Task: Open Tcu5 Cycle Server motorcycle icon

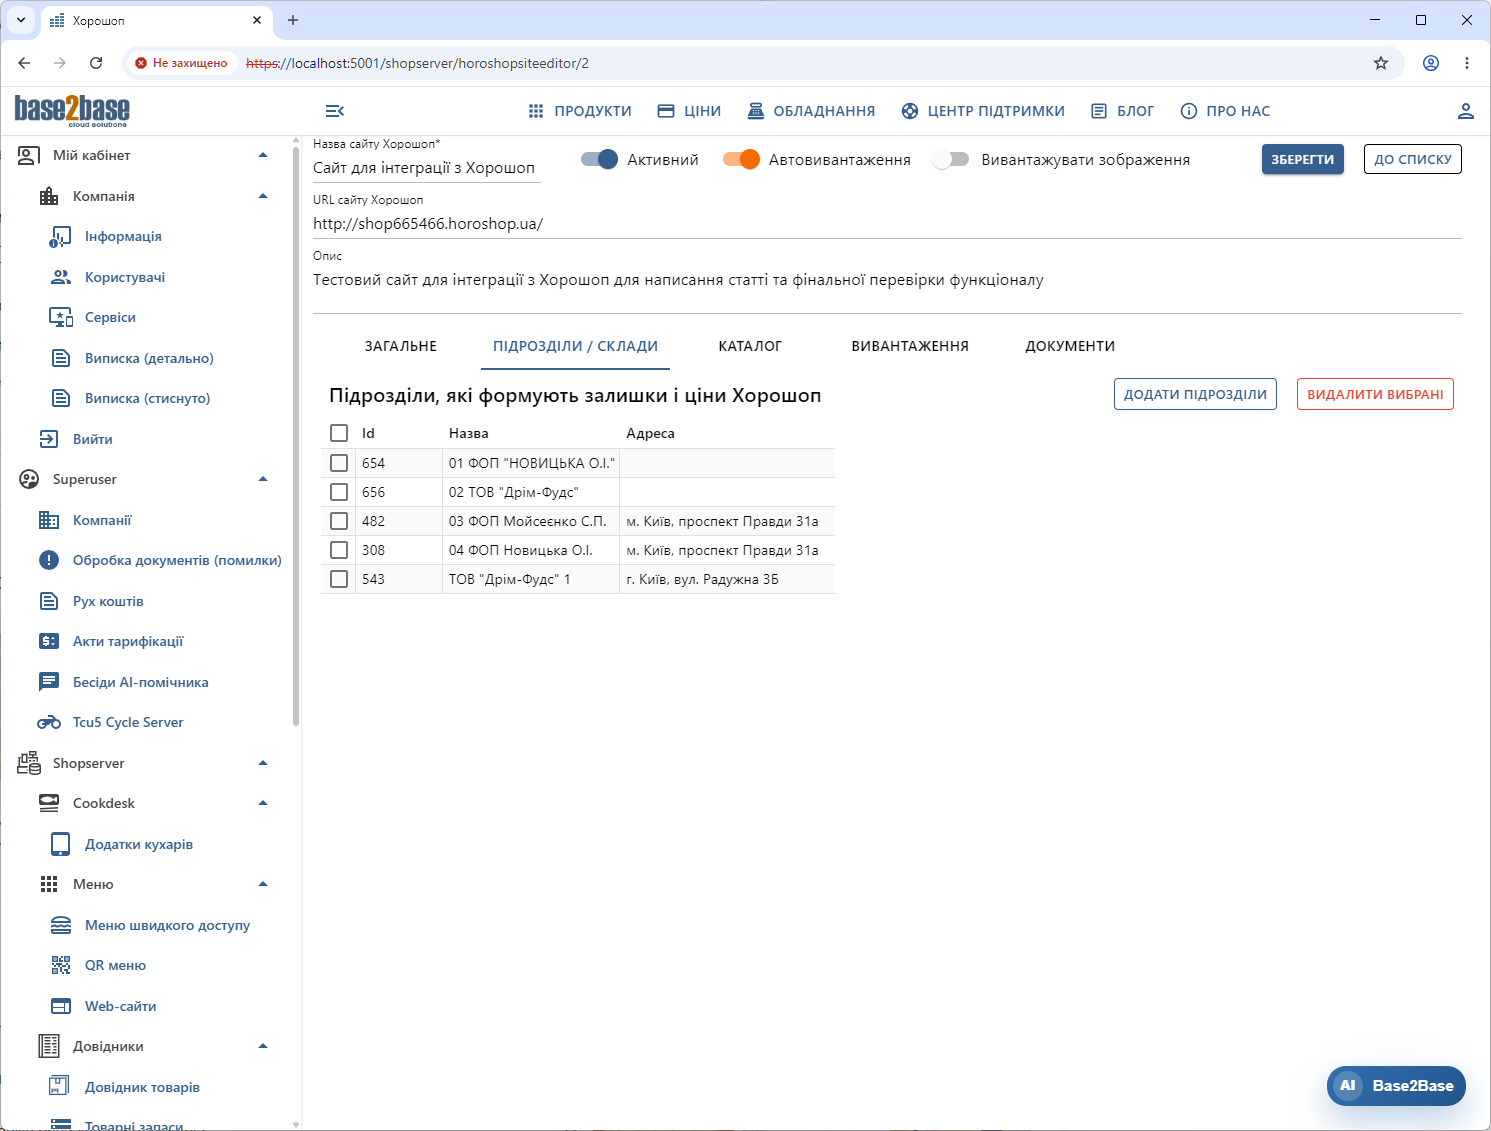Action: (x=49, y=722)
